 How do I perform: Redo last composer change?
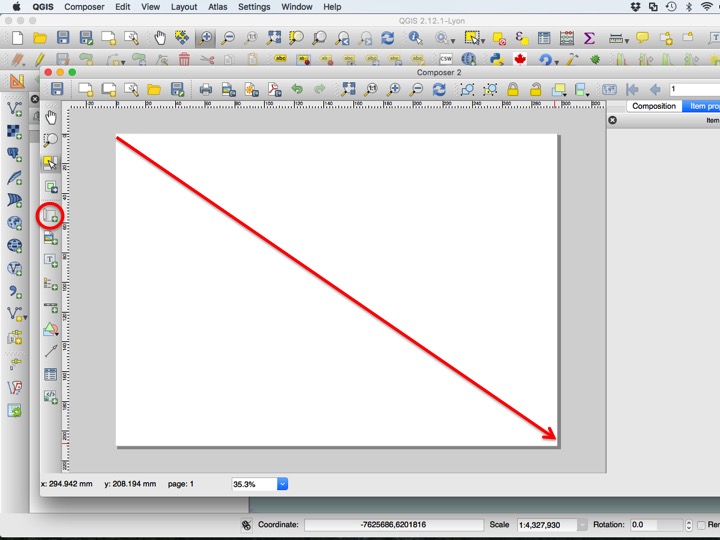click(320, 89)
